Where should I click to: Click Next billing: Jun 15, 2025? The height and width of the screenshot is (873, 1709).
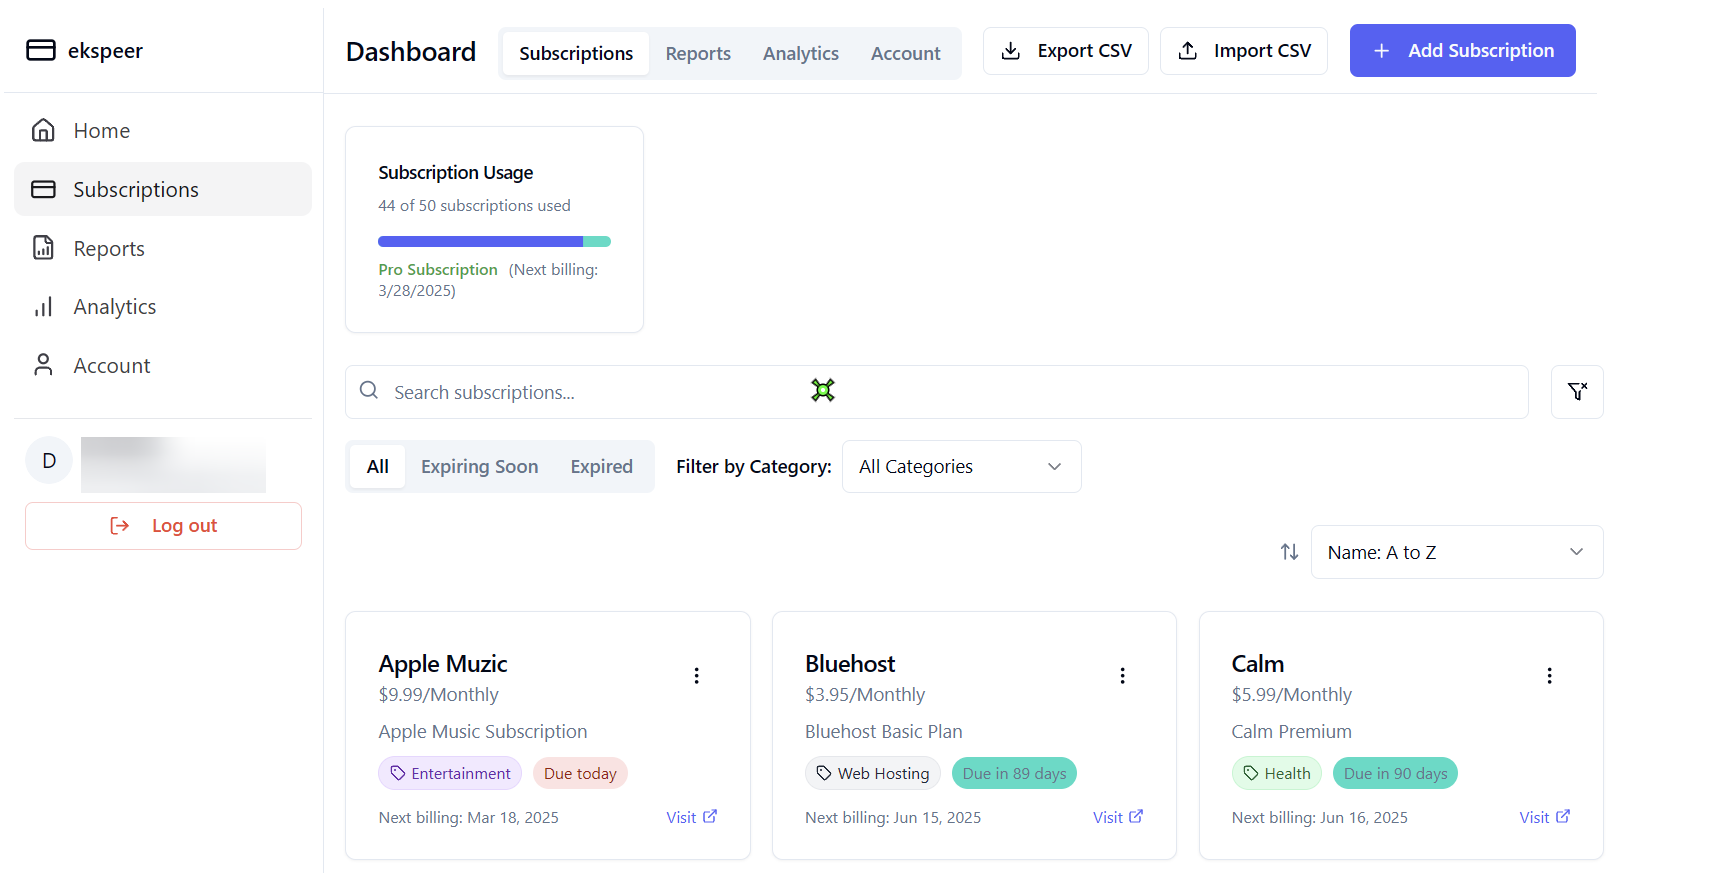pos(893,818)
